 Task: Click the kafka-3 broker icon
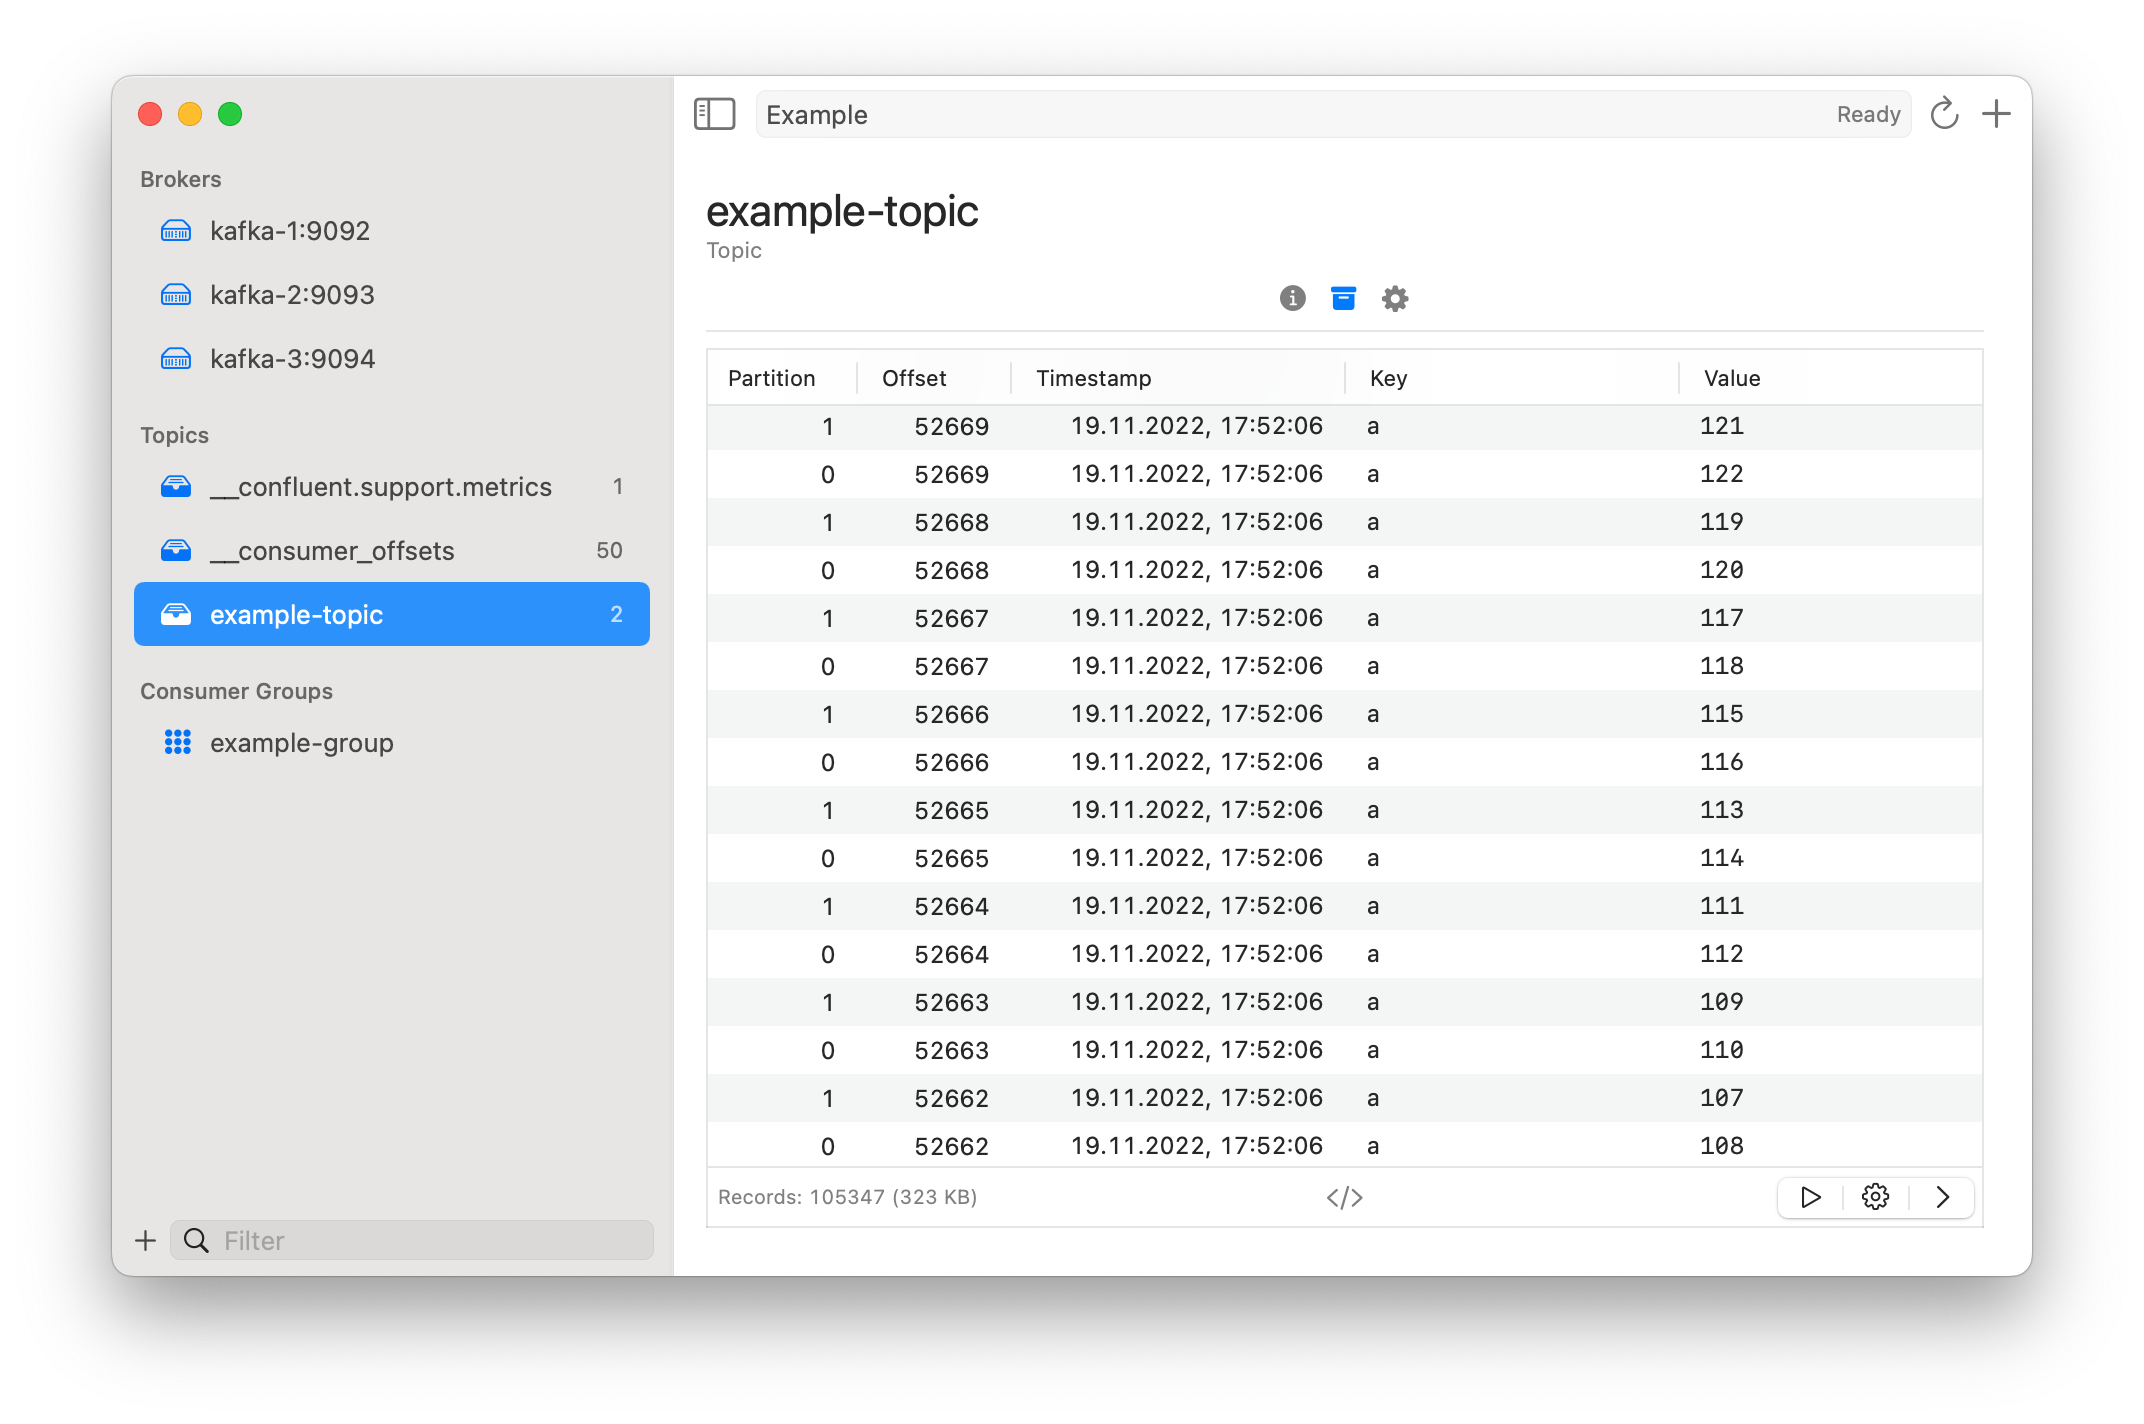coord(176,359)
